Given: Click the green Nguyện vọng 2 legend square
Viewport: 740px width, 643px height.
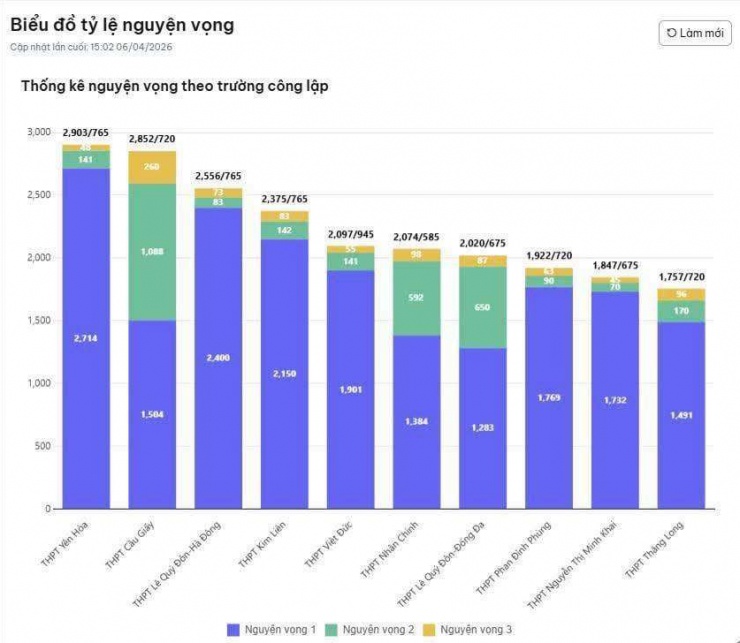Looking at the screenshot, I should click(332, 629).
